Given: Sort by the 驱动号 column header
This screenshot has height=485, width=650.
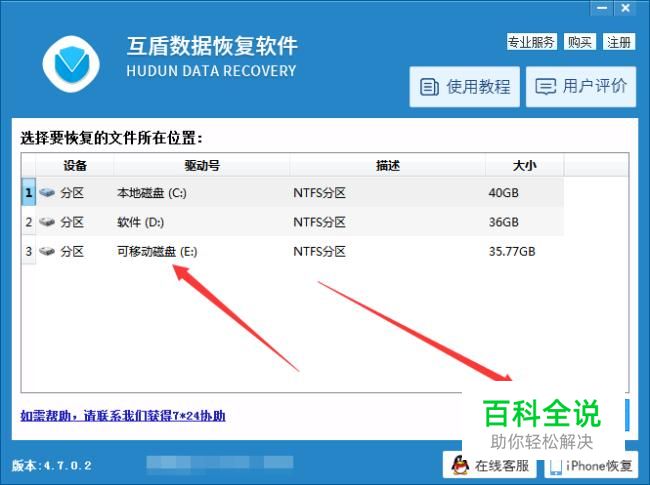Looking at the screenshot, I should [x=202, y=166].
